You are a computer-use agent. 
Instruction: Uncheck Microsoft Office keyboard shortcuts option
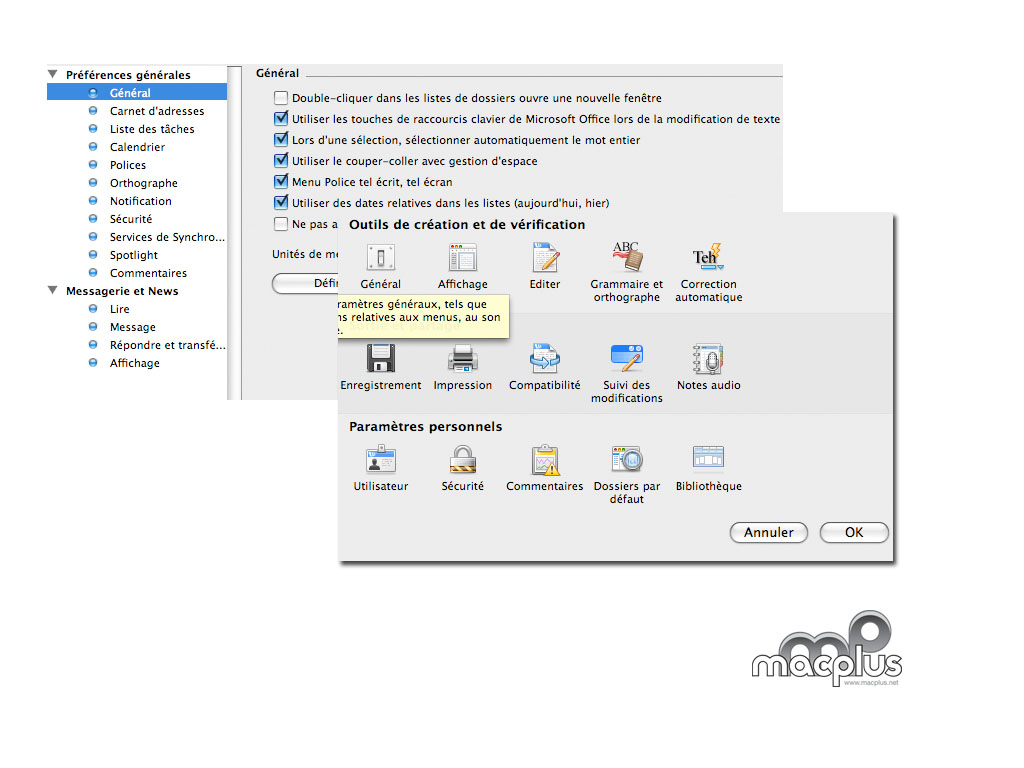(x=281, y=119)
